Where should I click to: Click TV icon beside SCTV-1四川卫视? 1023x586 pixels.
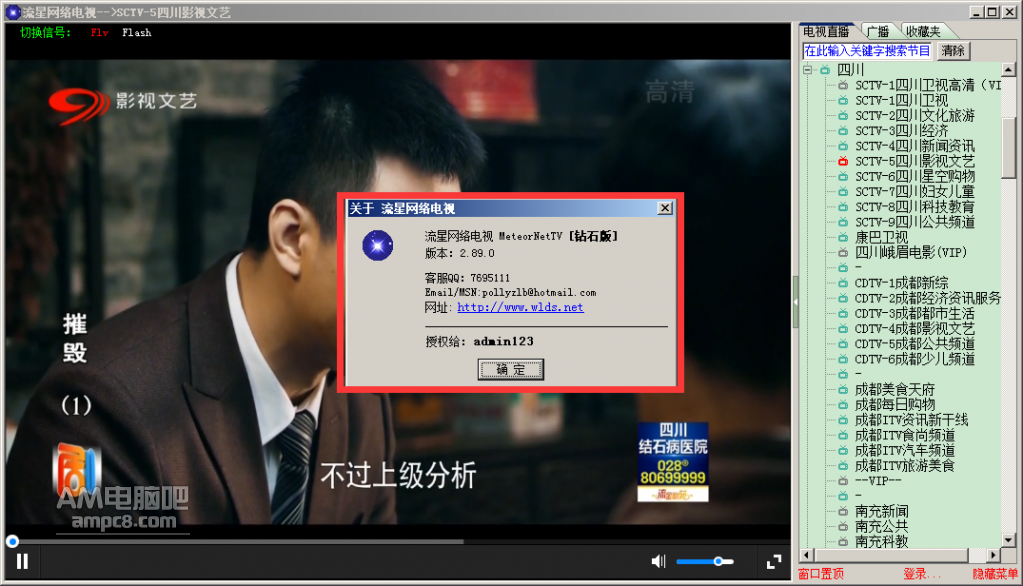click(x=843, y=100)
